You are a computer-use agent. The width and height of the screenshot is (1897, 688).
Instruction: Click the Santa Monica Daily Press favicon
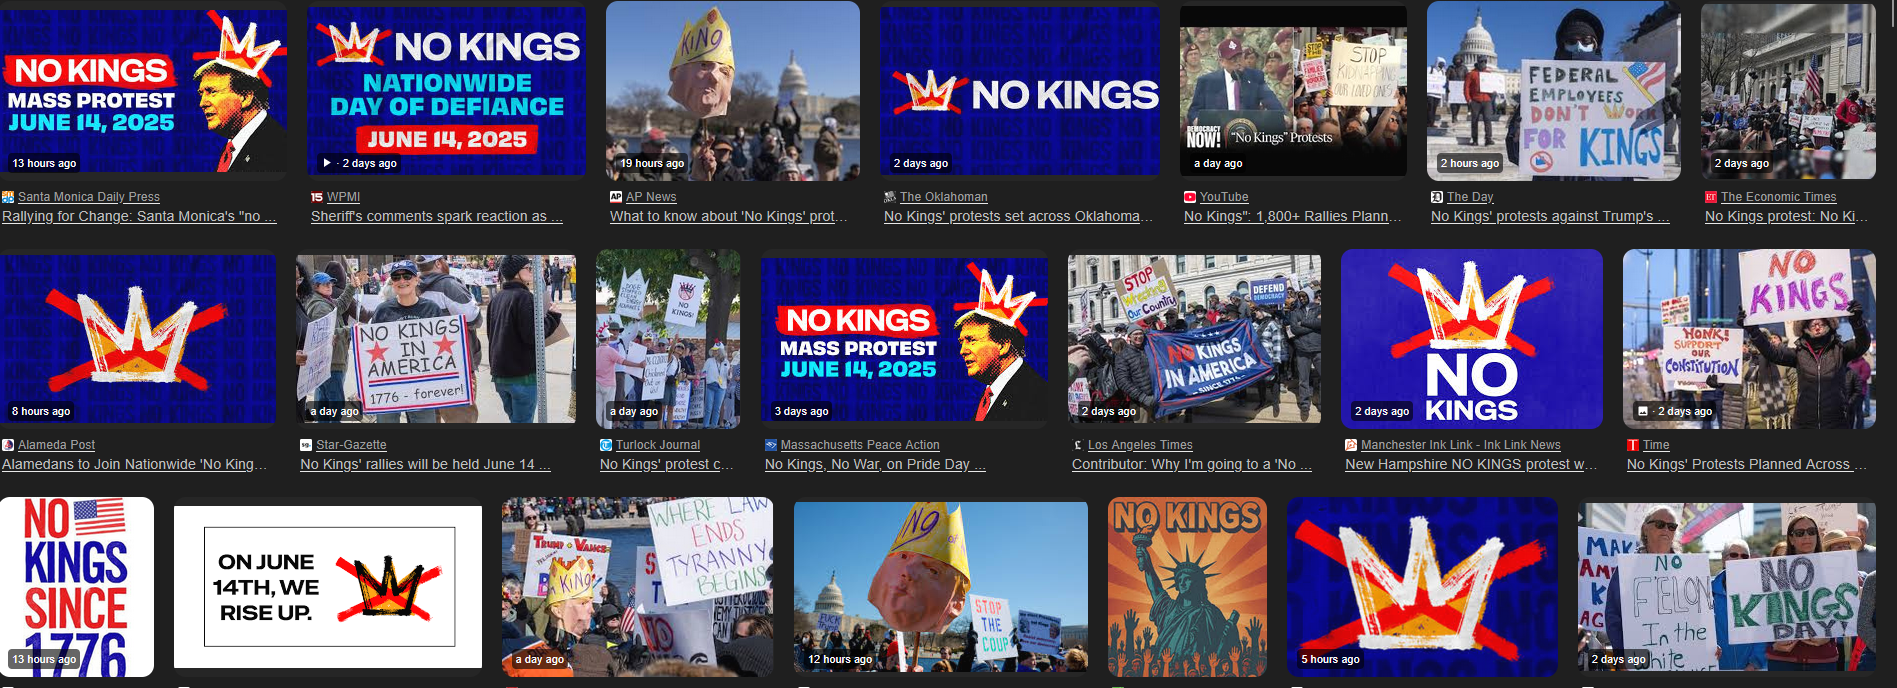[8, 197]
